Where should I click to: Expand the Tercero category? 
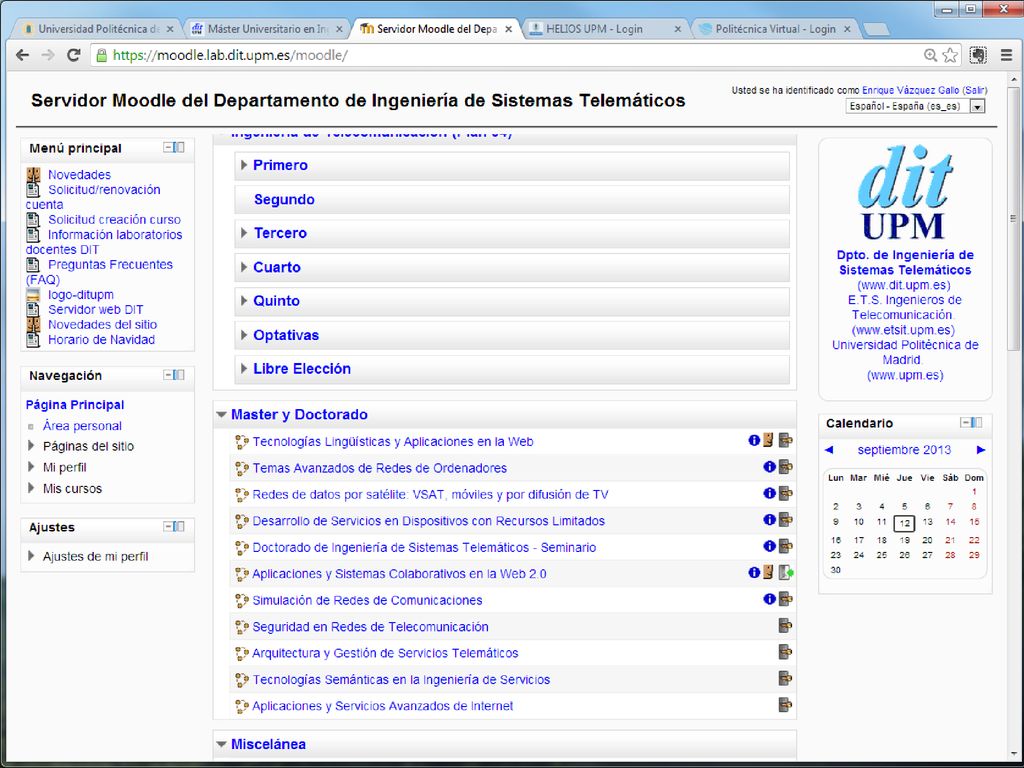pyautogui.click(x=244, y=233)
